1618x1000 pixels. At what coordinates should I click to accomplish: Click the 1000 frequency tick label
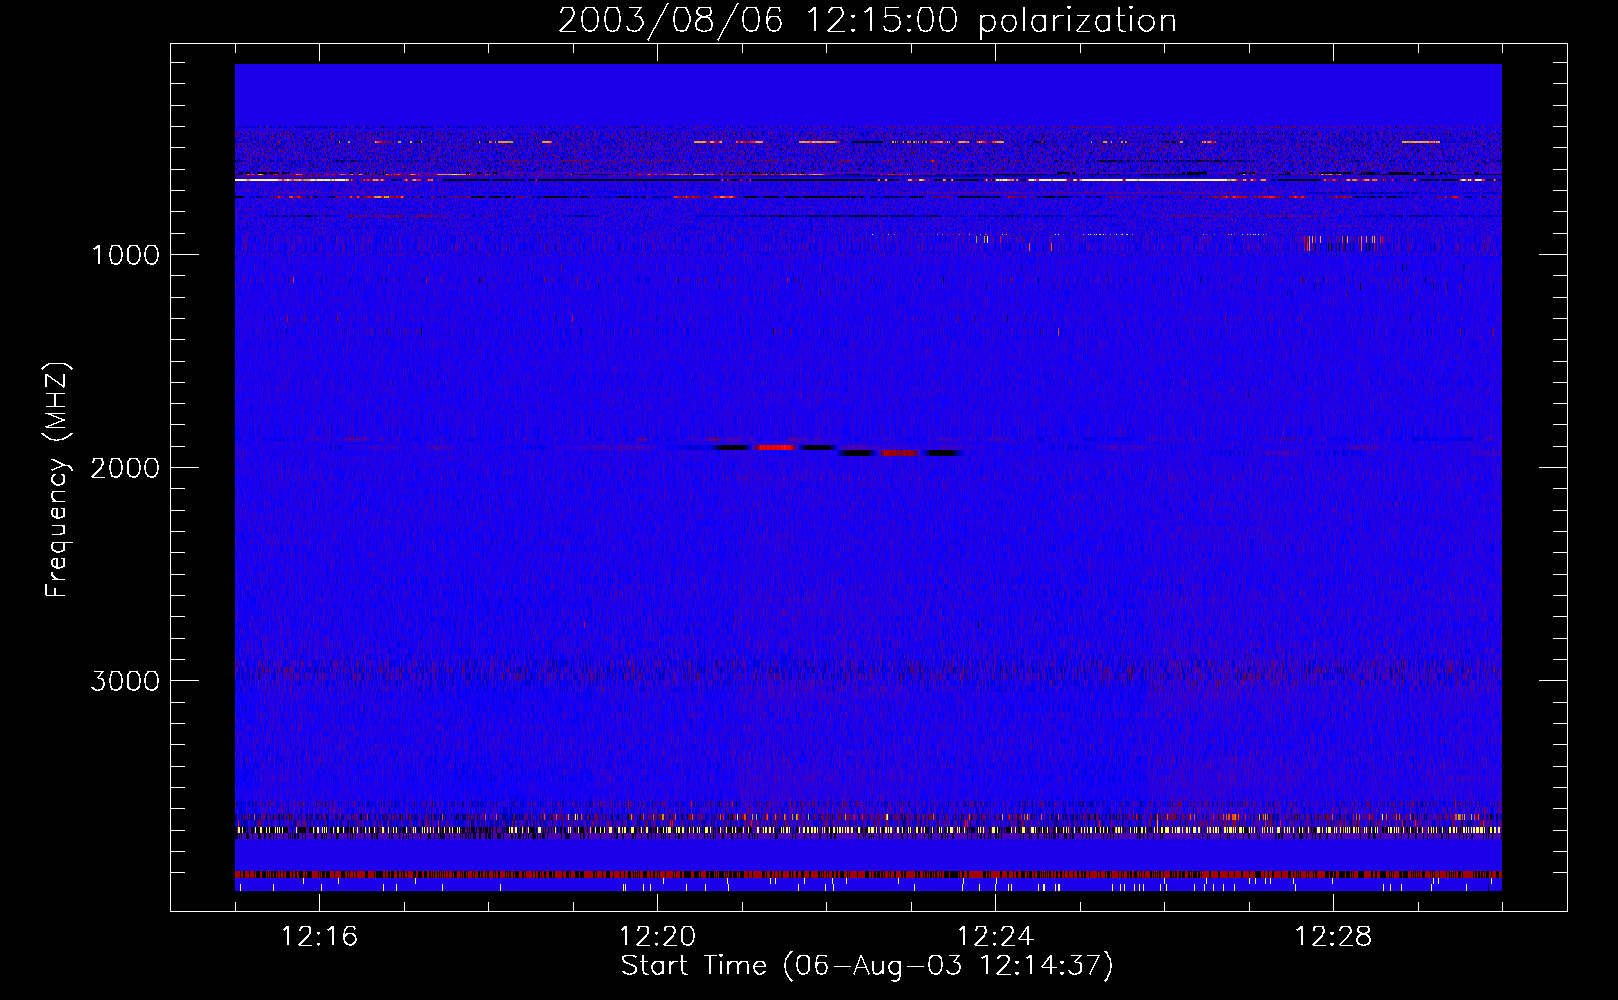click(125, 255)
